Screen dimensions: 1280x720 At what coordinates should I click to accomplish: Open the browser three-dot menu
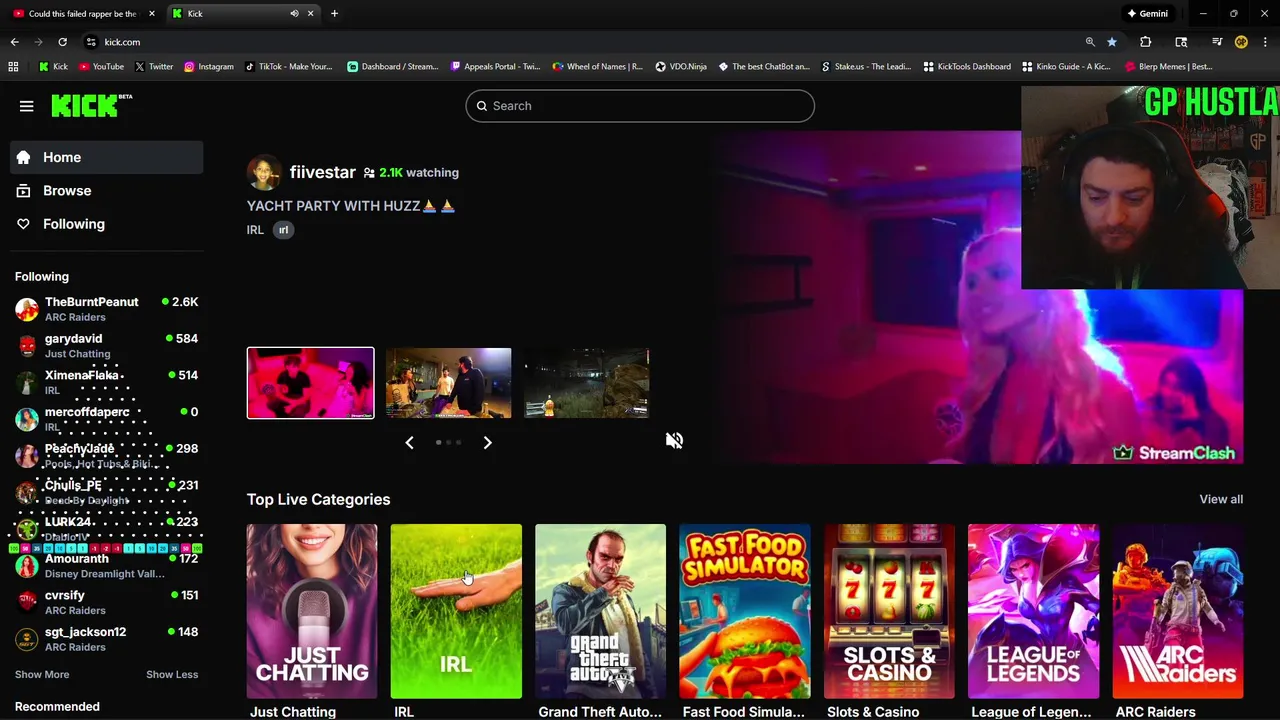(1265, 42)
